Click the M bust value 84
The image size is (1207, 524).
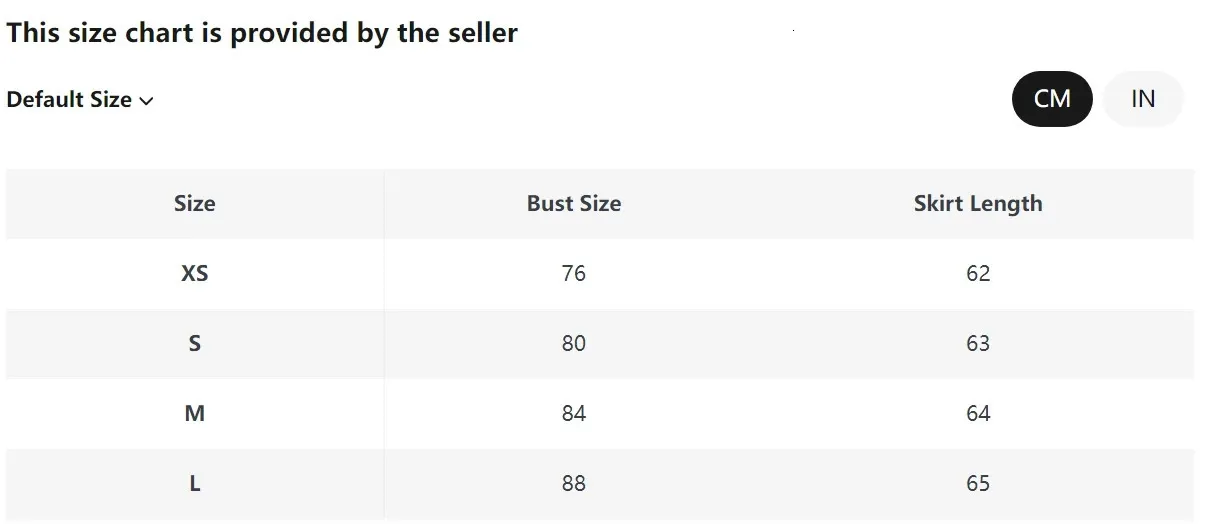coord(574,414)
